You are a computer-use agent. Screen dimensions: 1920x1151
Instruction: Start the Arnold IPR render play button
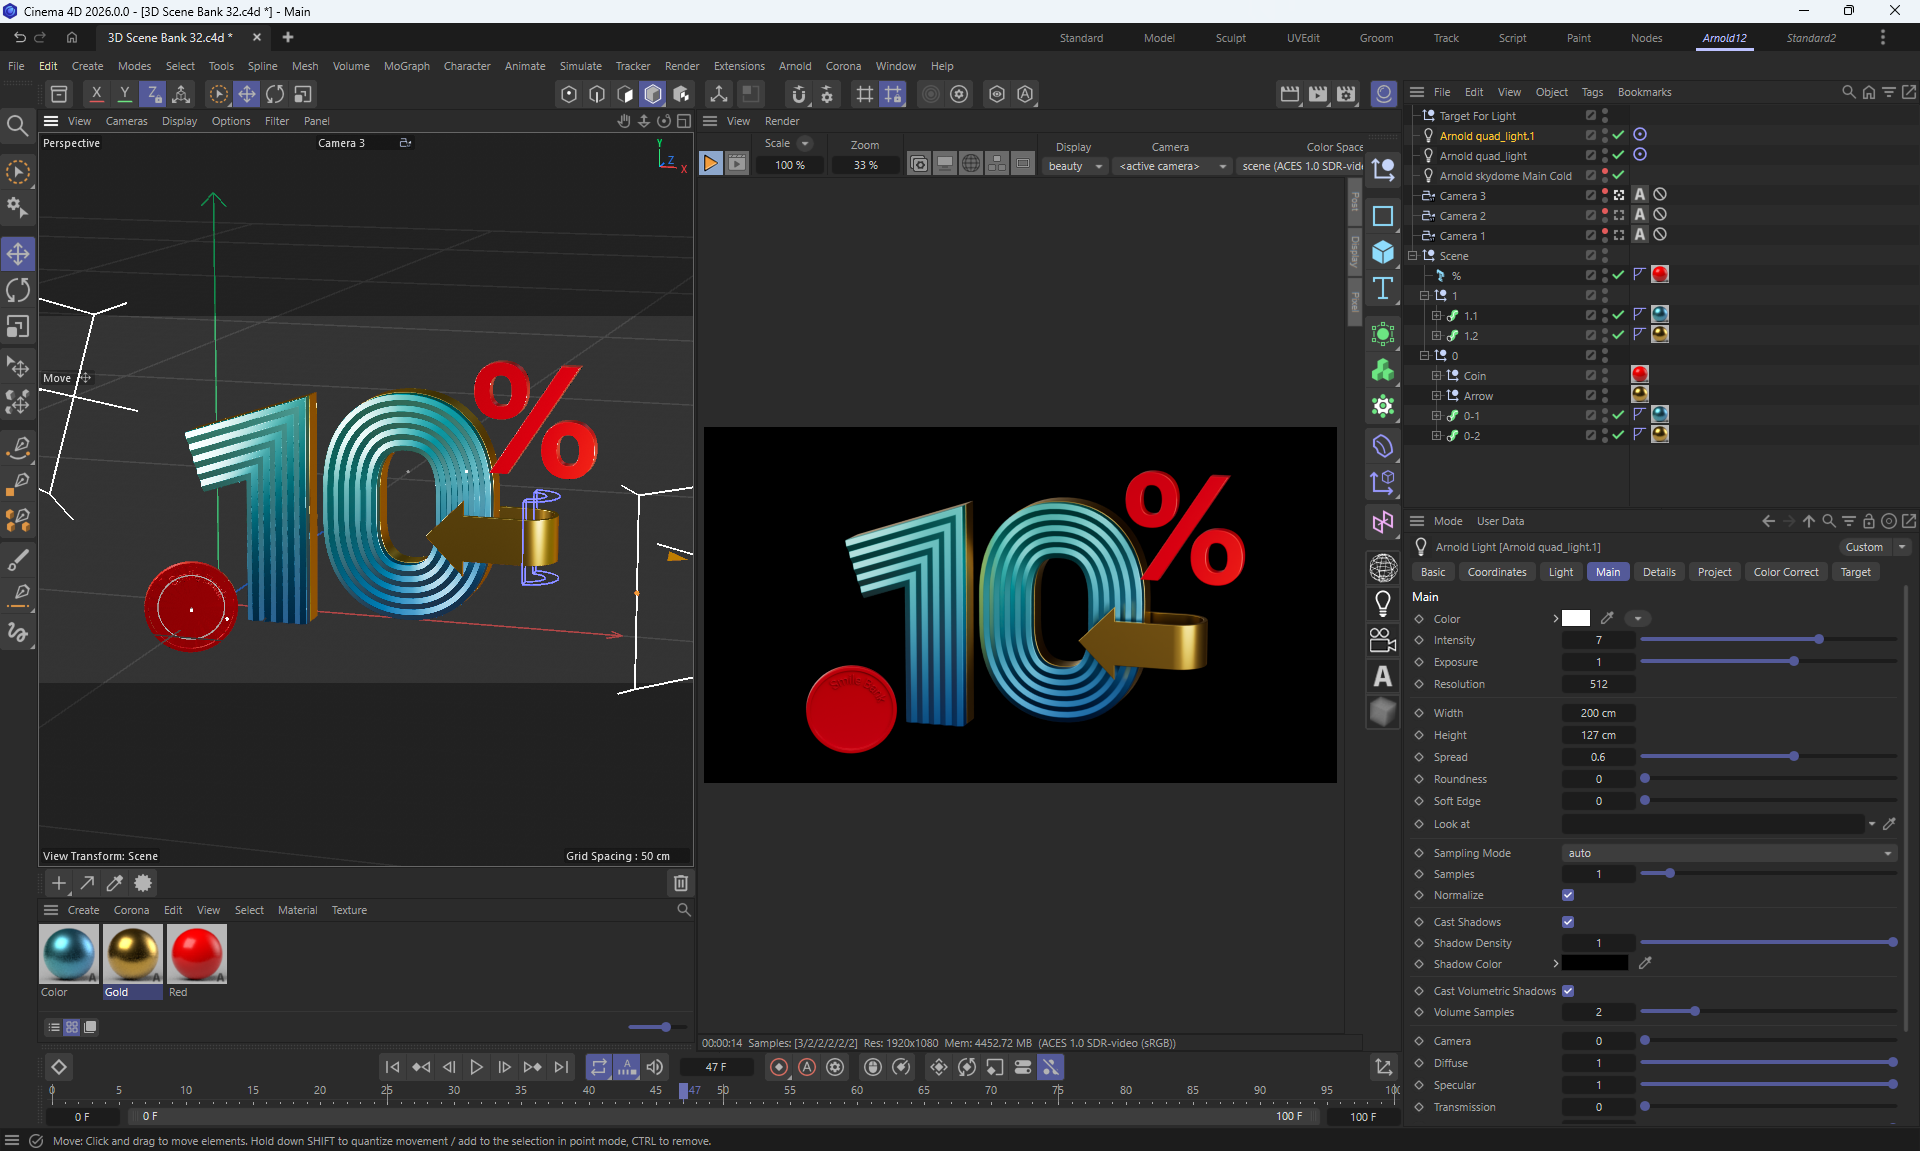pos(710,164)
